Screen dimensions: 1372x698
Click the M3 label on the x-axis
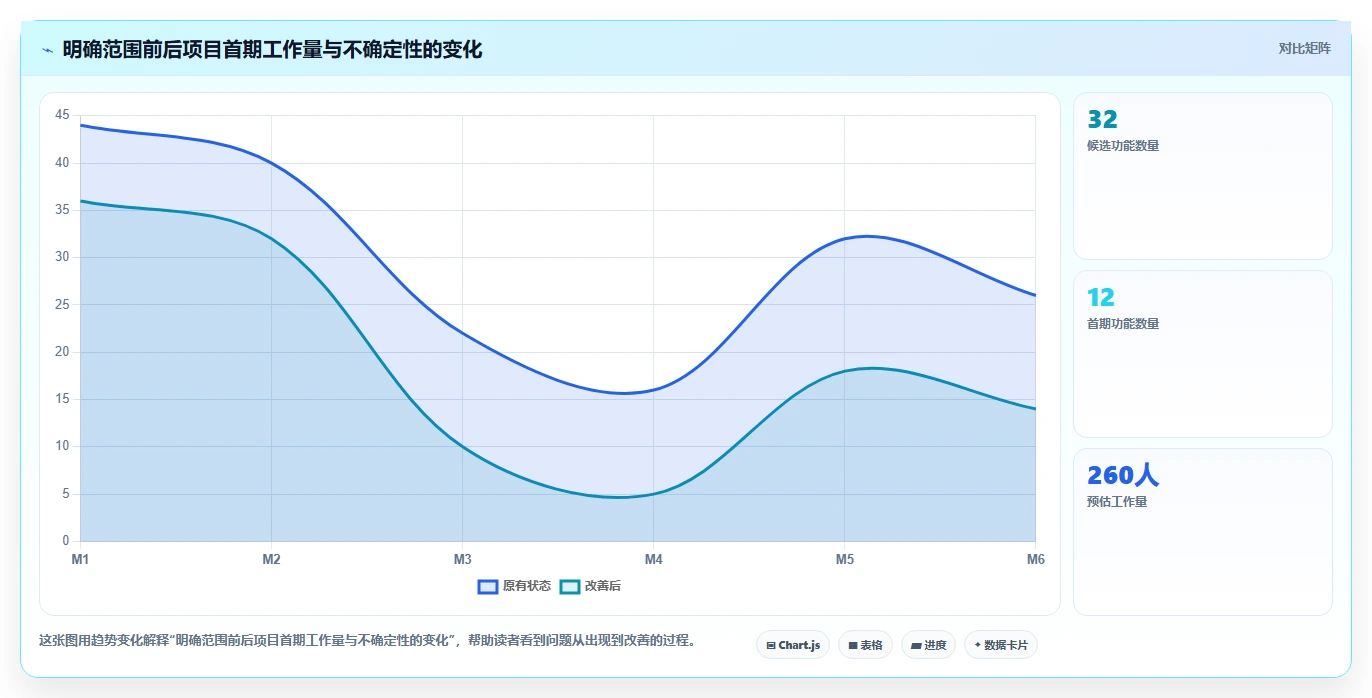(x=462, y=559)
